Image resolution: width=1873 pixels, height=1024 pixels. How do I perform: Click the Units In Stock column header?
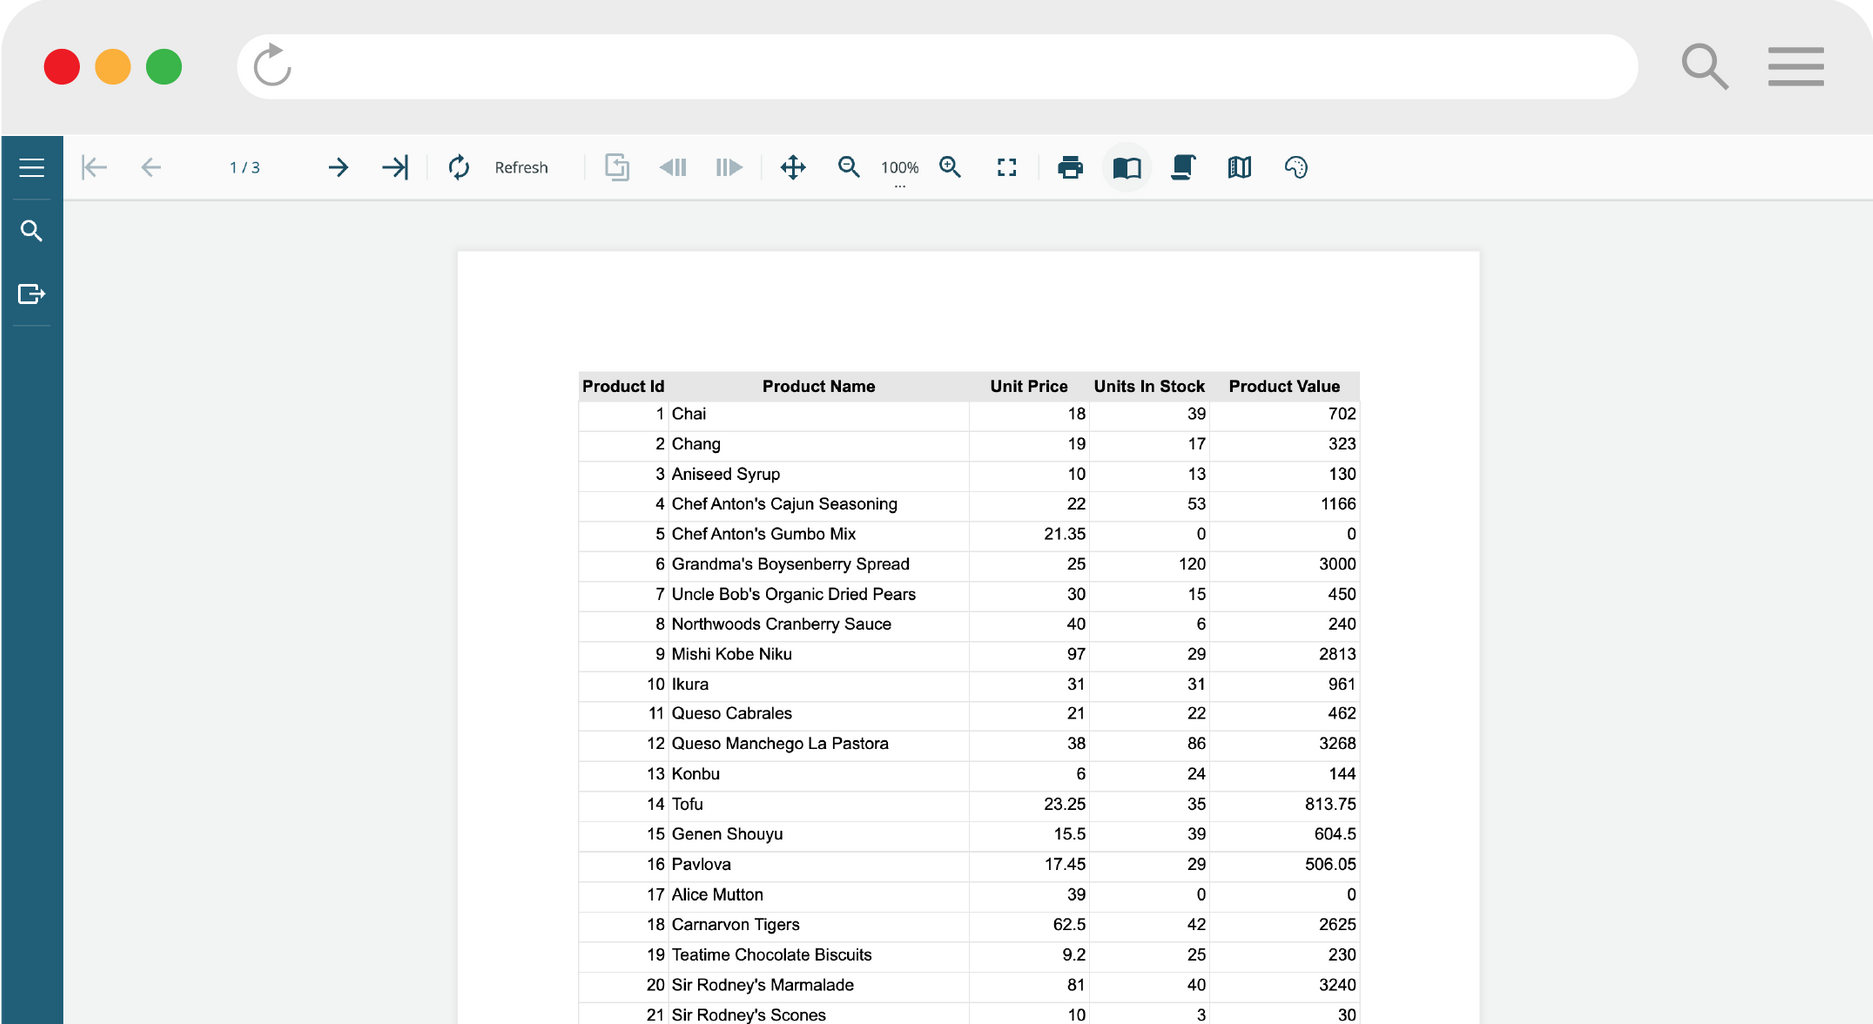[x=1149, y=386]
